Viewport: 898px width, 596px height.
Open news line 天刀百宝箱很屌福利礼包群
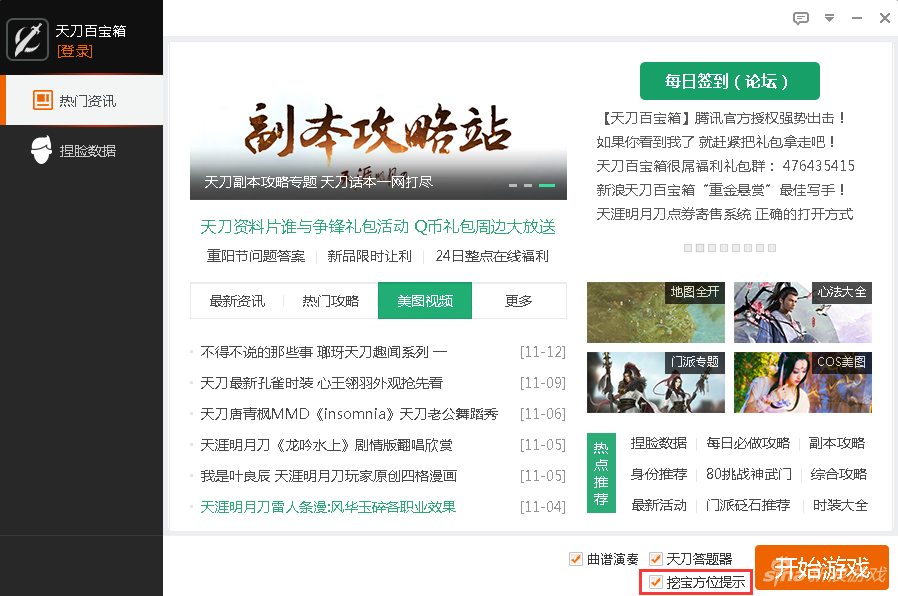pyautogui.click(x=726, y=166)
